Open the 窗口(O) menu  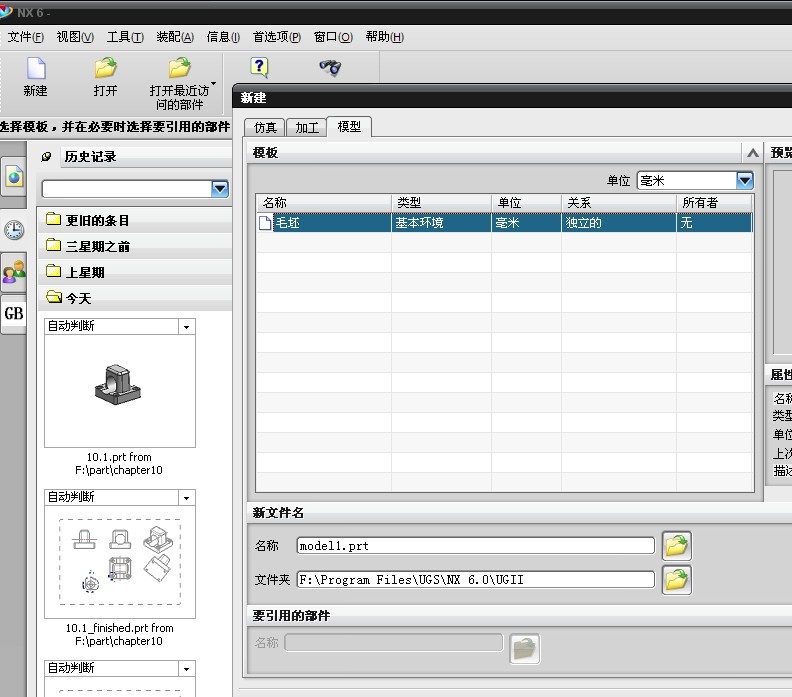tap(333, 37)
